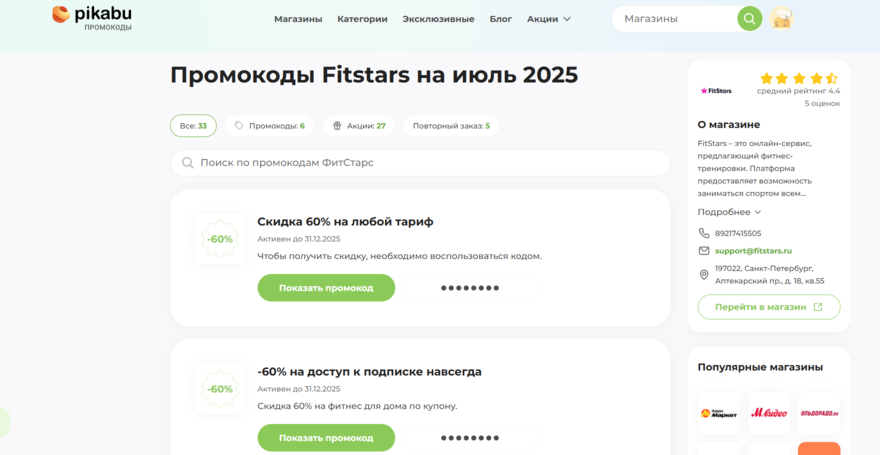The width and height of the screenshot is (880, 455).
Task: Open the Блог menu item
Action: pyautogui.click(x=501, y=19)
